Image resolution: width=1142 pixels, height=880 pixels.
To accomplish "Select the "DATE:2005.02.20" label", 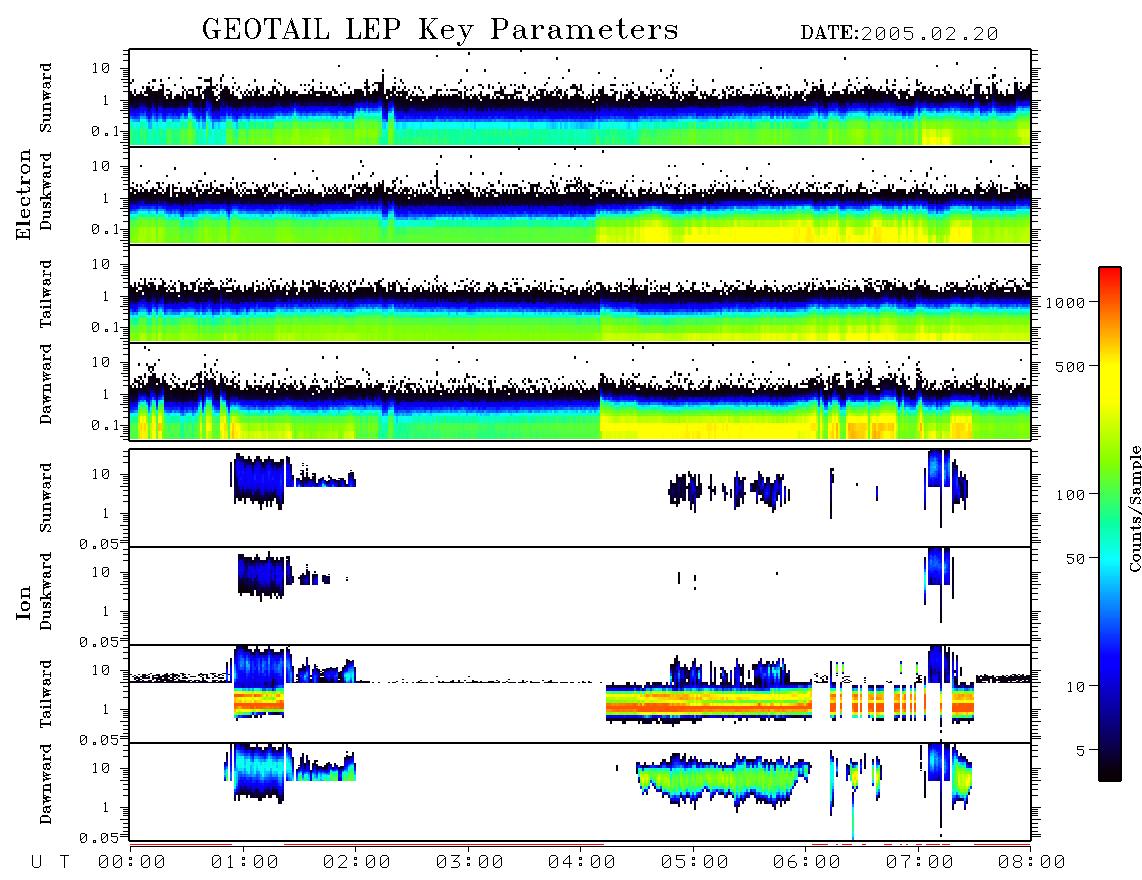I will click(x=899, y=34).
